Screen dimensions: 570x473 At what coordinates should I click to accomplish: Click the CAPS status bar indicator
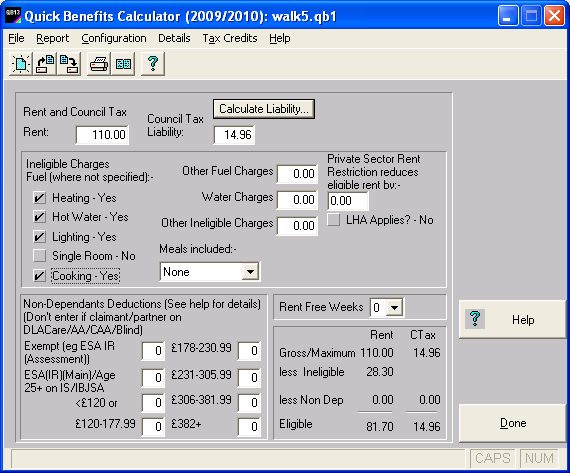(493, 458)
